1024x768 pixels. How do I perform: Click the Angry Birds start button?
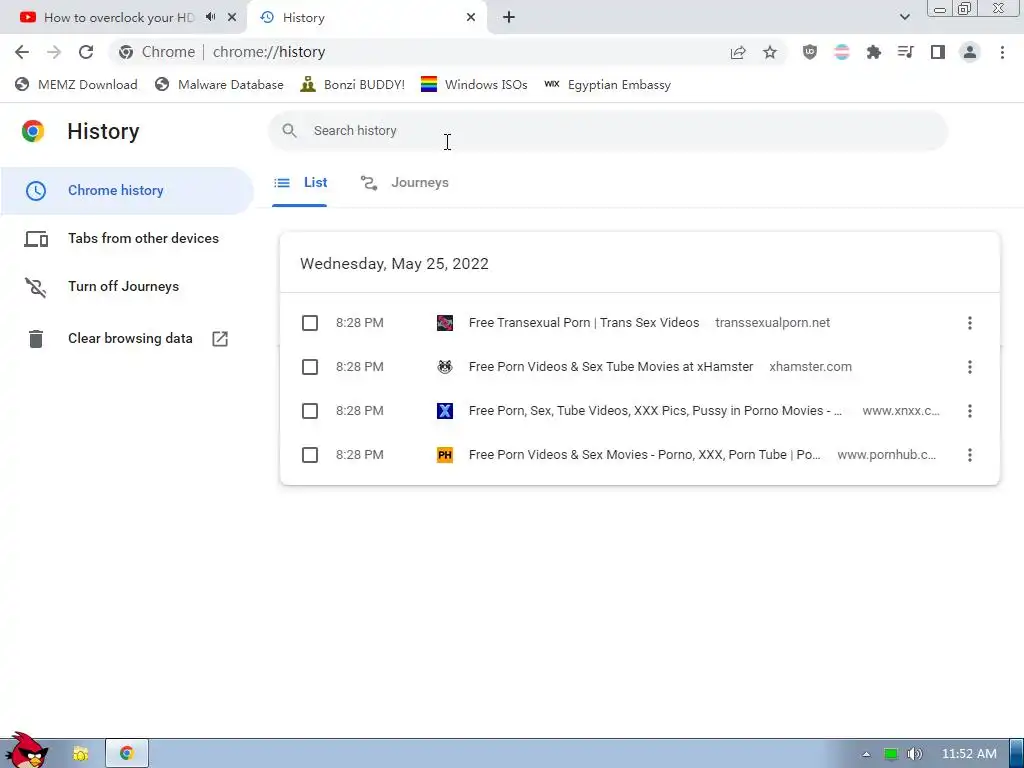[x=27, y=751]
